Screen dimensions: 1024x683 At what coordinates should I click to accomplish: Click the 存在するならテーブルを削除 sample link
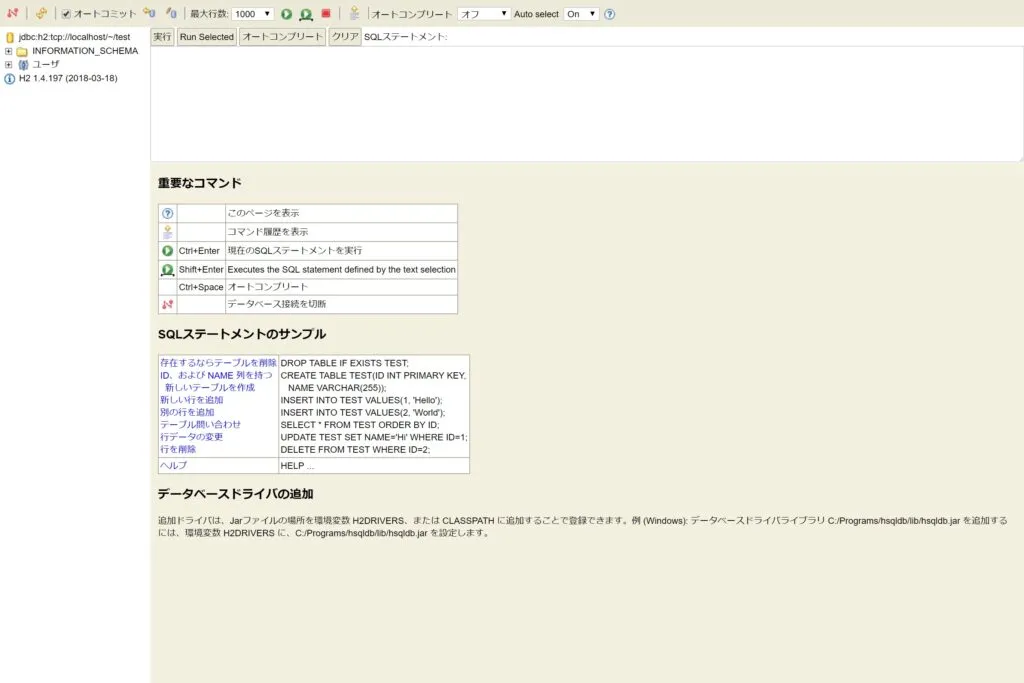[x=218, y=362]
